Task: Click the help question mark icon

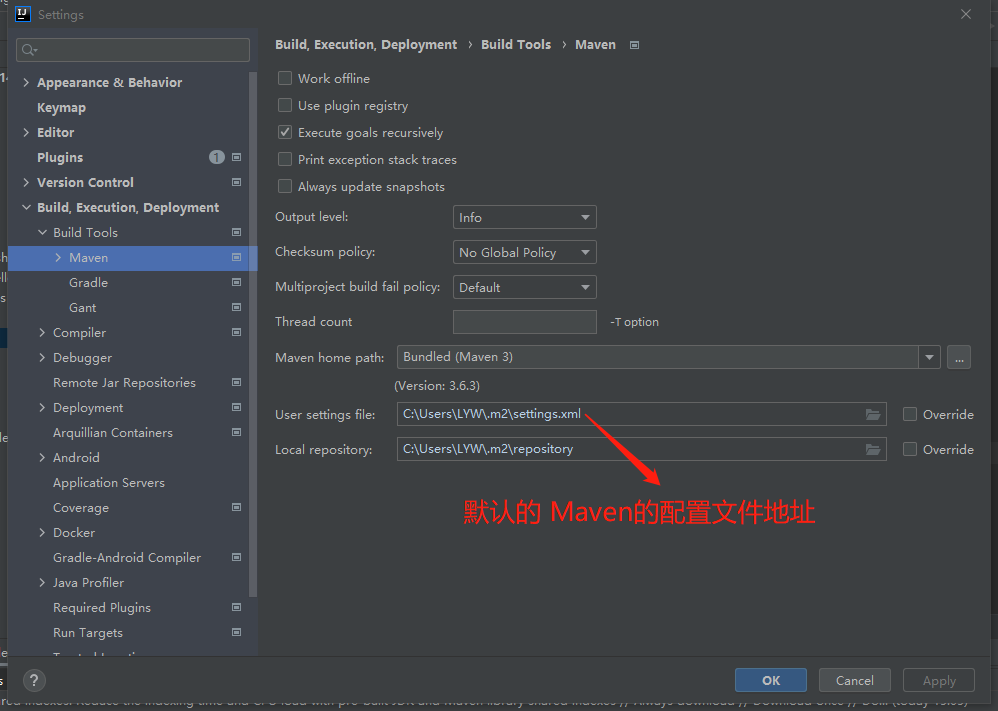Action: coord(33,680)
